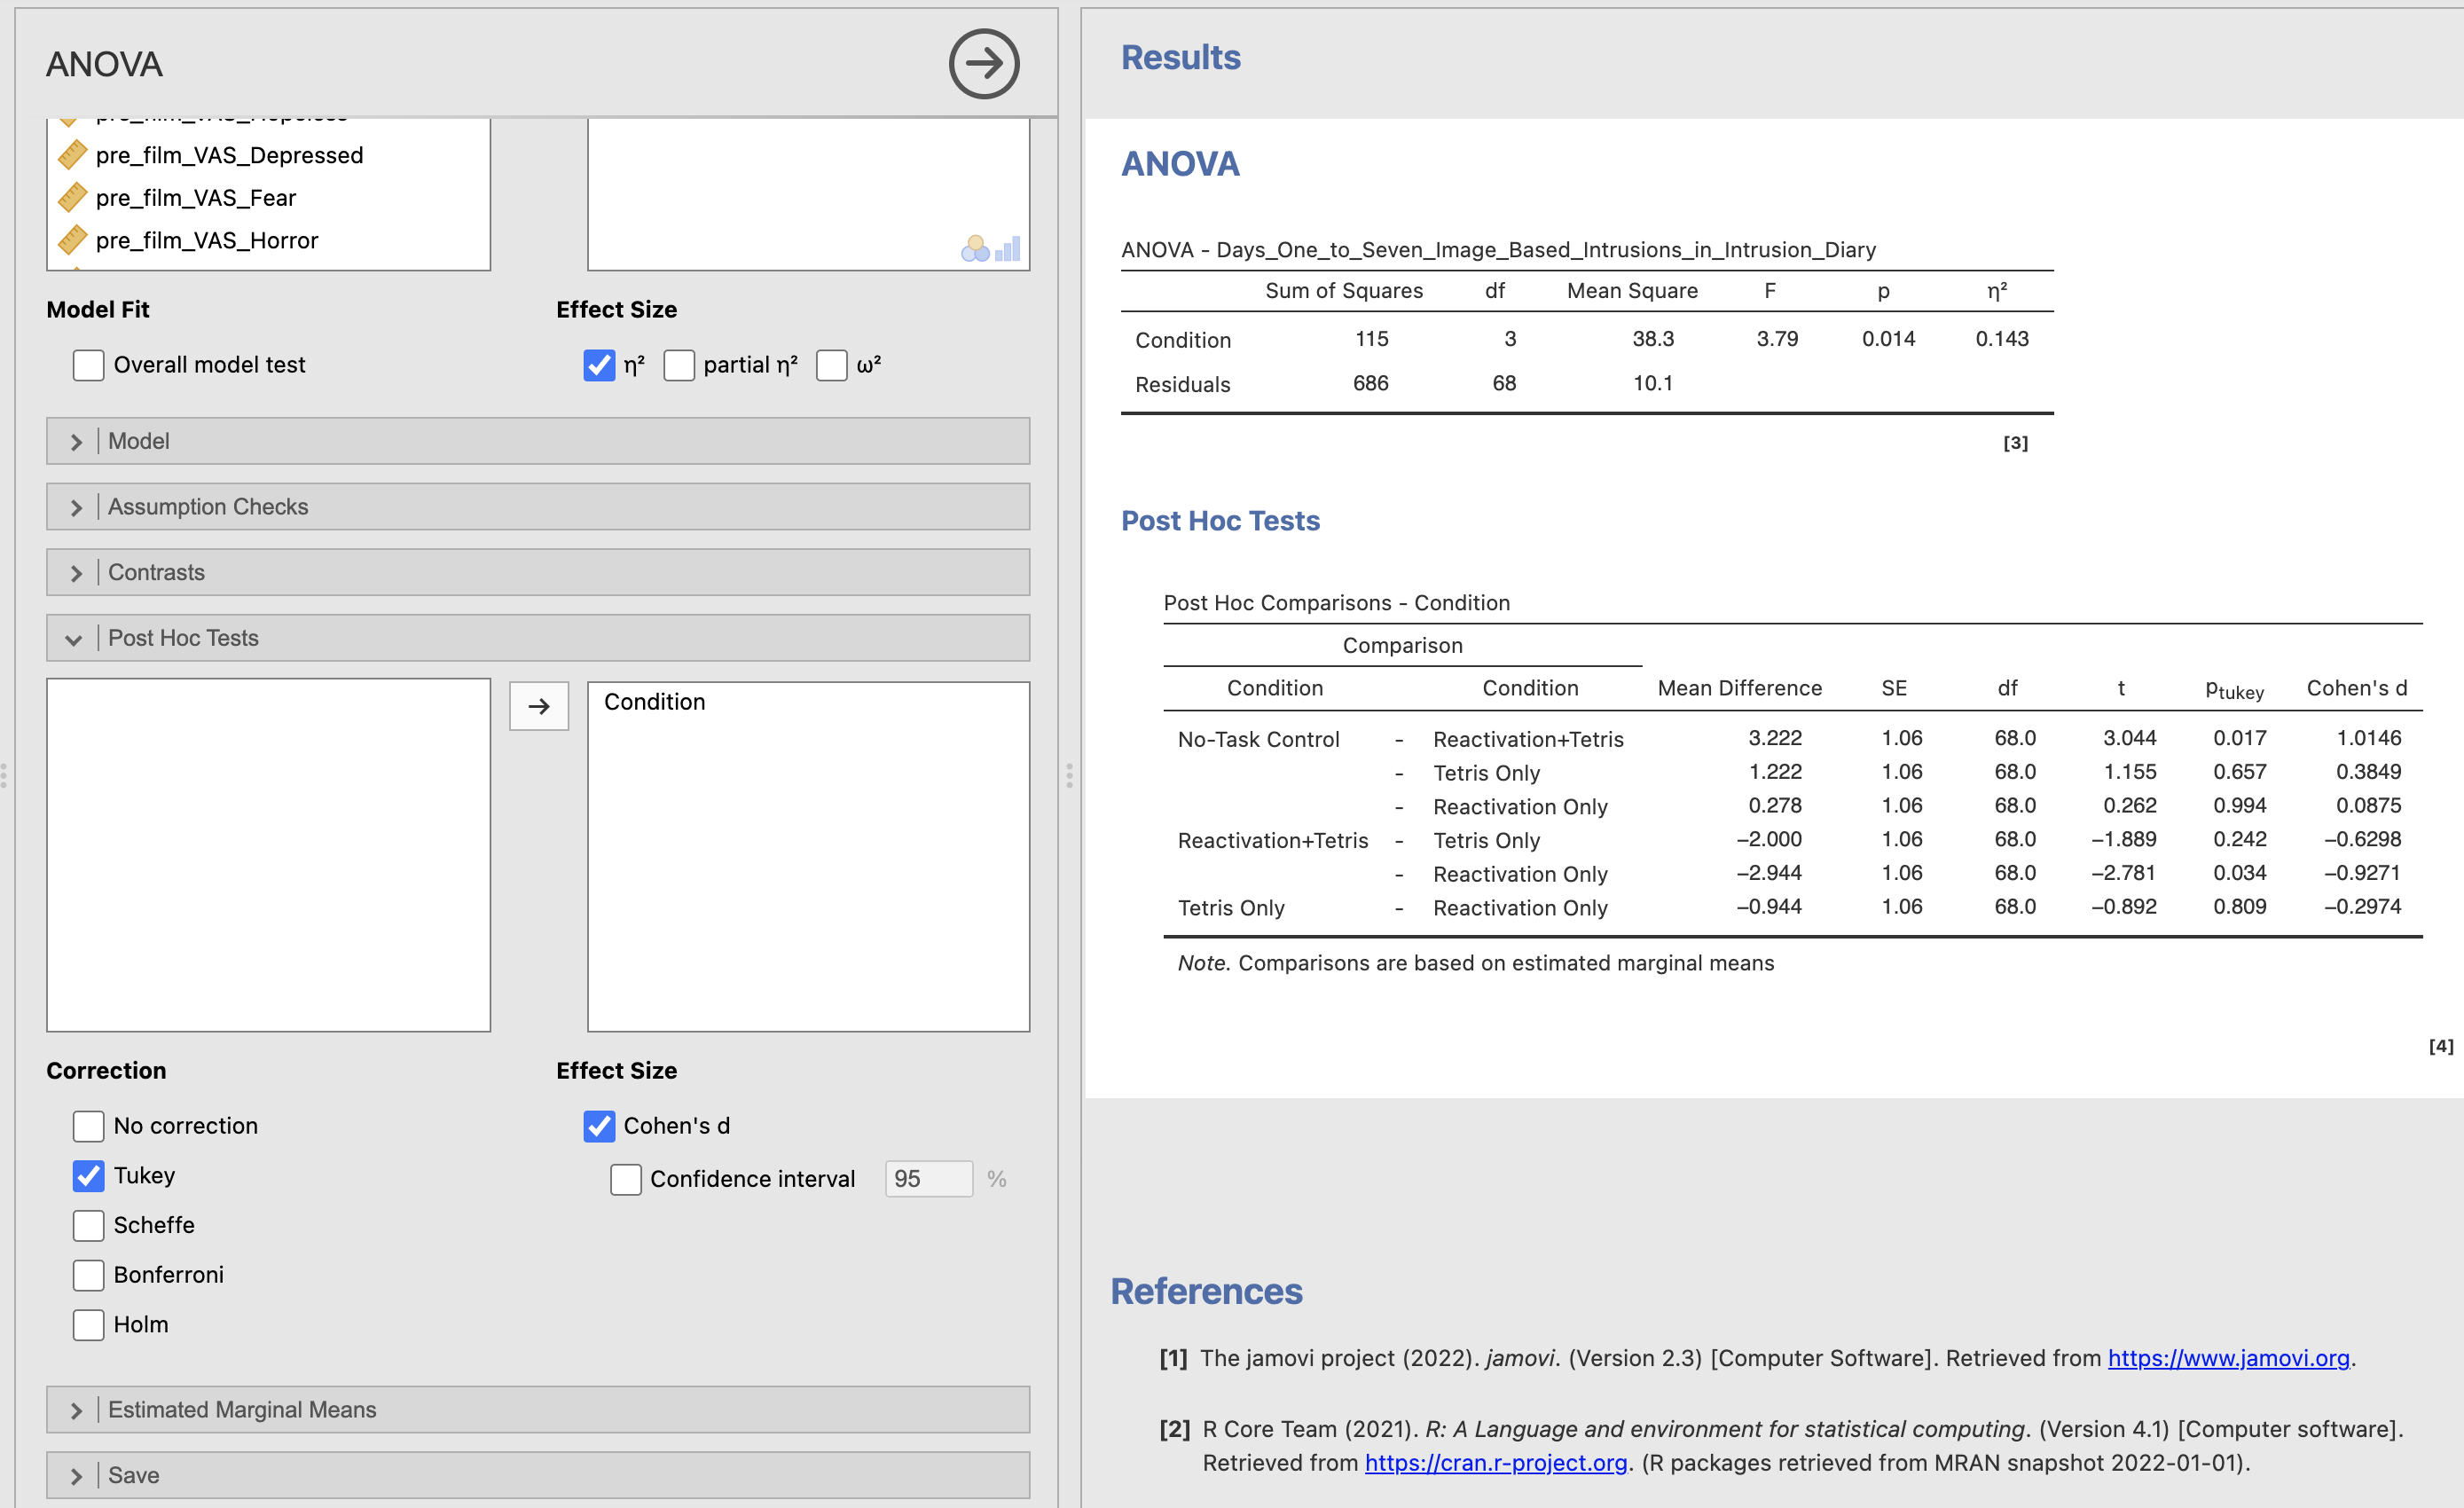The height and width of the screenshot is (1508, 2464).
Task: Click Cohen's d value 1.0146
Action: [x=2369, y=738]
